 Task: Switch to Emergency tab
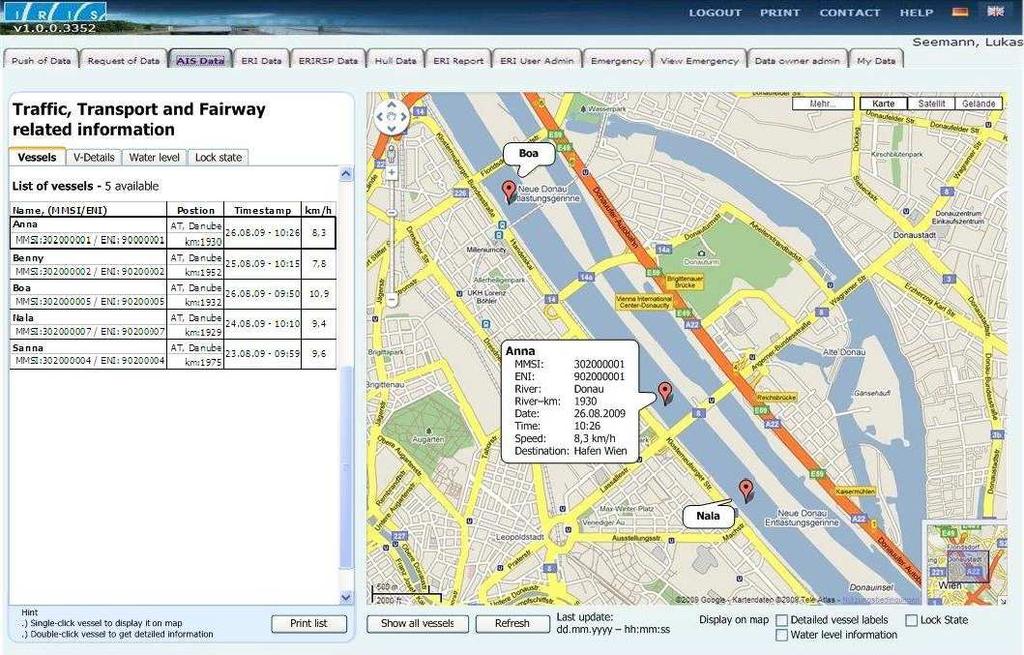coord(617,60)
